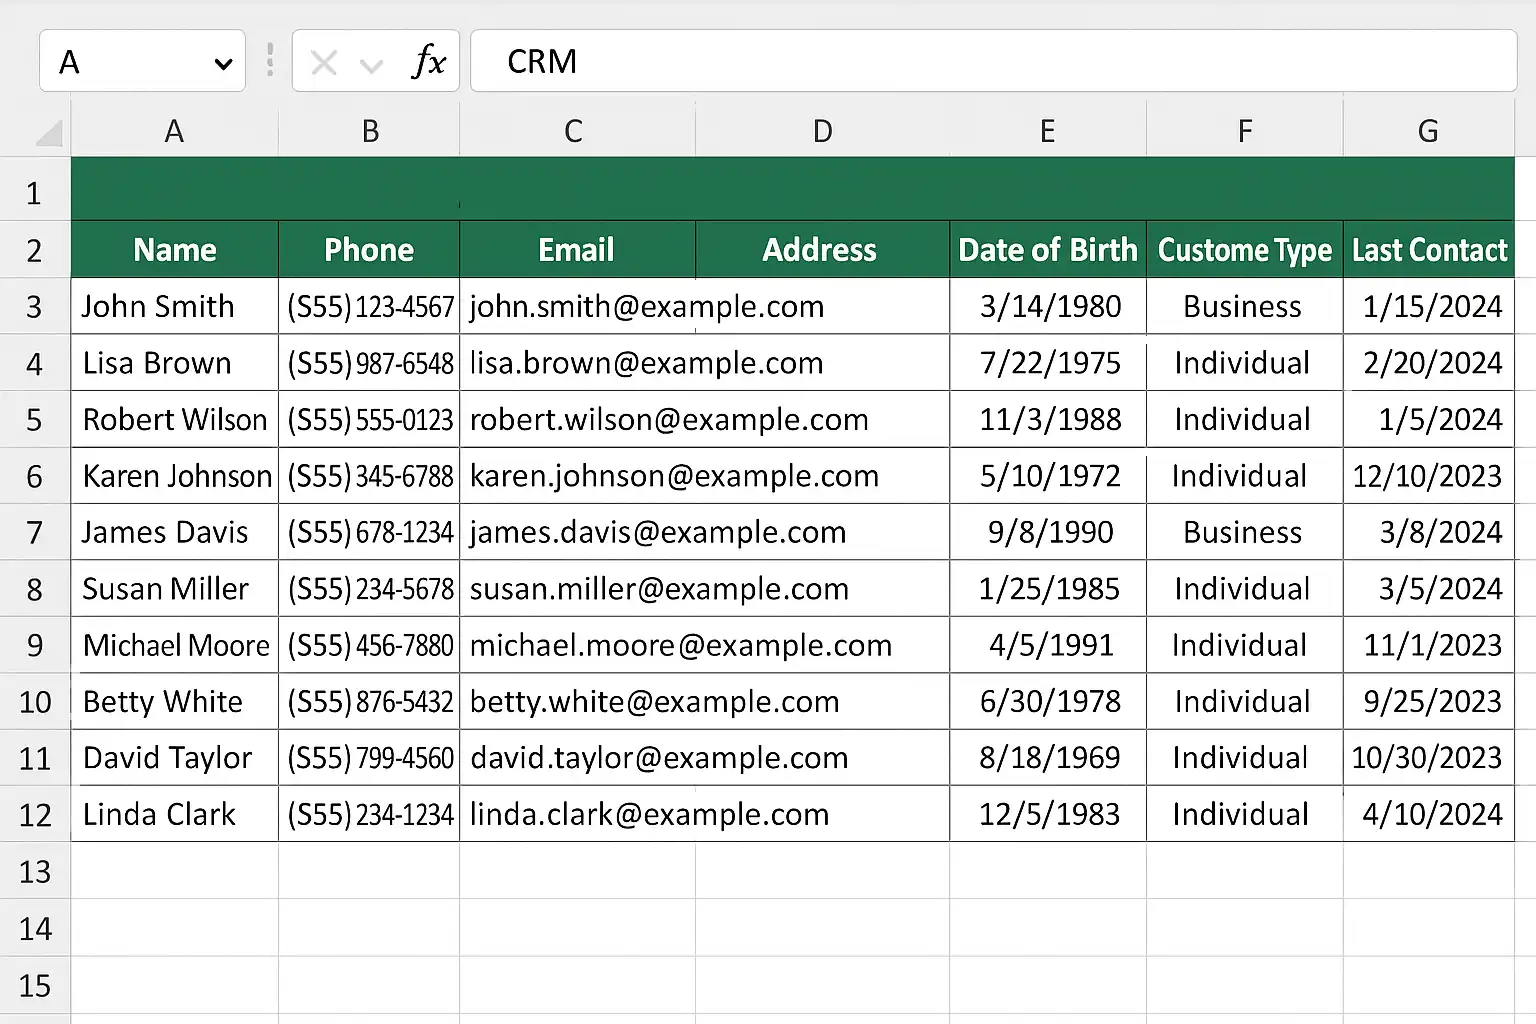
Task: Click the Cancel X icon in formula bar
Action: coord(323,63)
